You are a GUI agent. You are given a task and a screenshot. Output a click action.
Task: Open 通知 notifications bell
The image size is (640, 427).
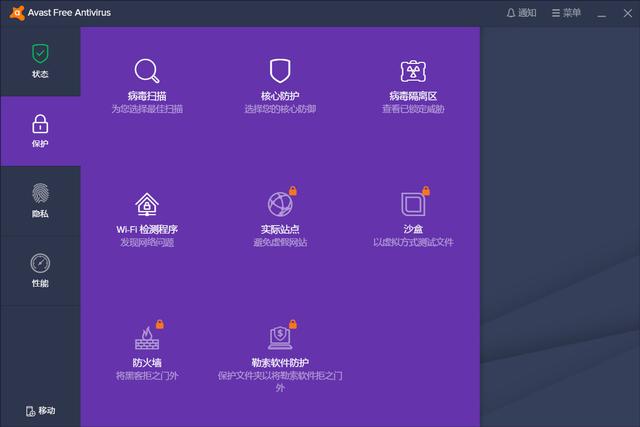click(521, 13)
